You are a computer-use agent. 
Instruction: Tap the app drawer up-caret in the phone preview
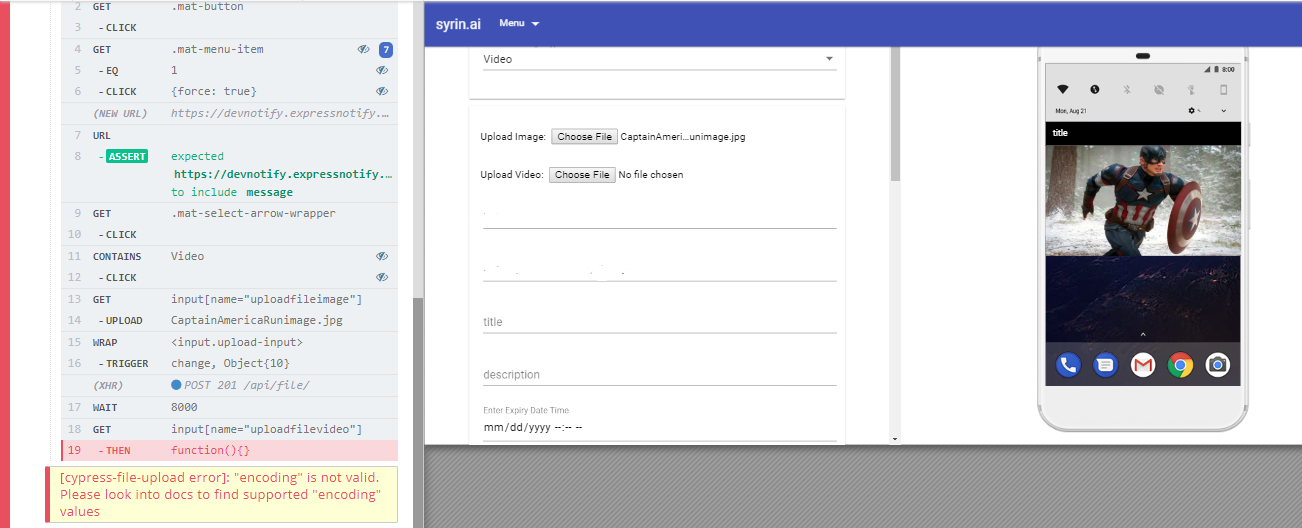[x=1143, y=334]
